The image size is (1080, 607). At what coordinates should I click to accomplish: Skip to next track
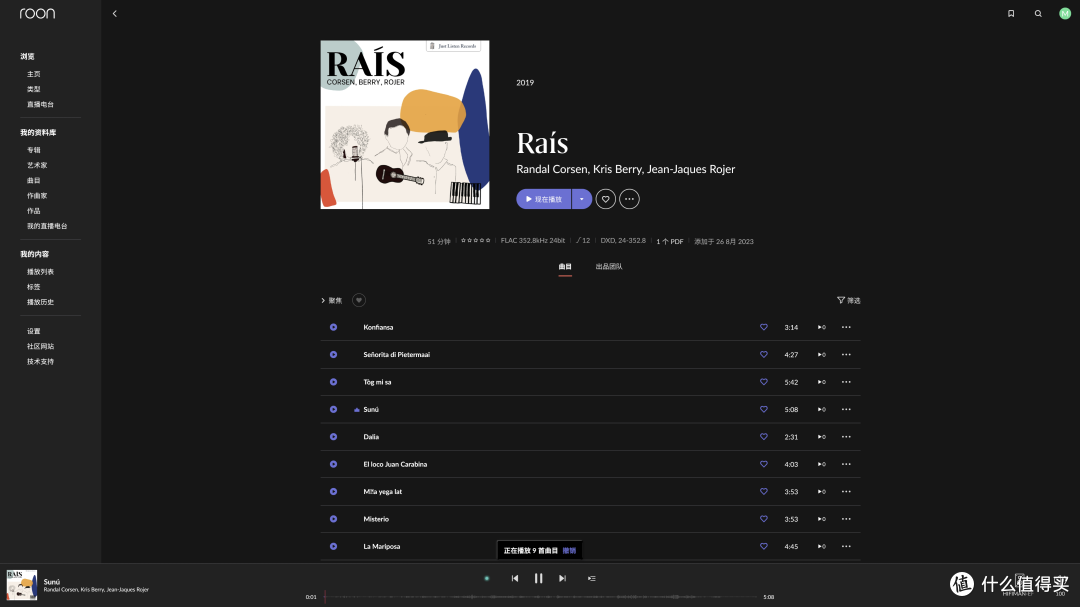tap(562, 579)
